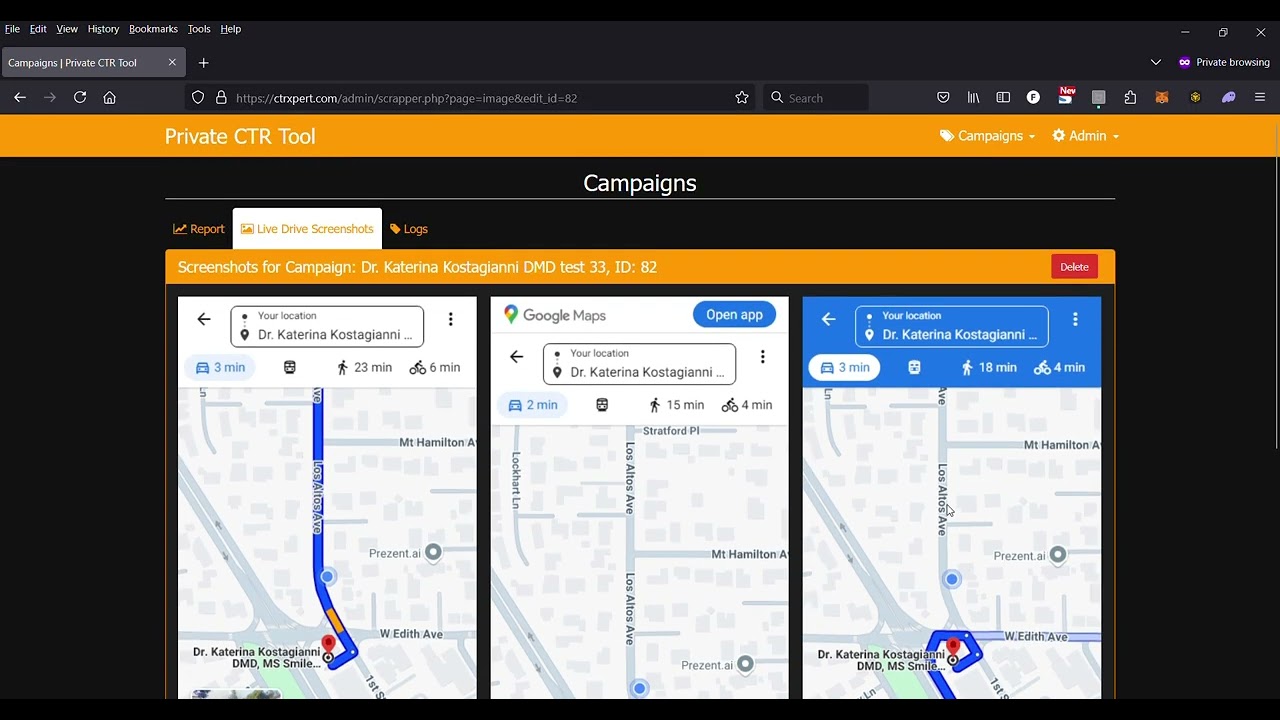Choose 23 min walking option
This screenshot has height=720, width=1280.
point(364,367)
